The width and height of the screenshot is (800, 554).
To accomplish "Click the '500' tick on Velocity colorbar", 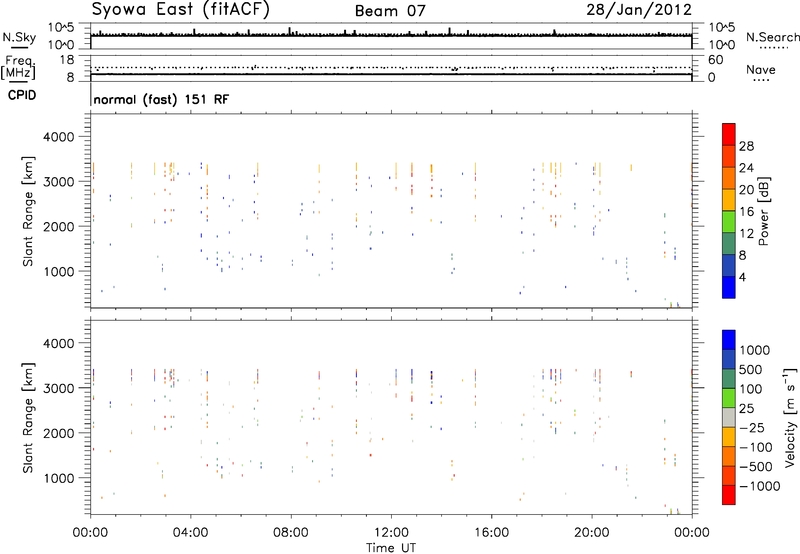I will pyautogui.click(x=751, y=370).
